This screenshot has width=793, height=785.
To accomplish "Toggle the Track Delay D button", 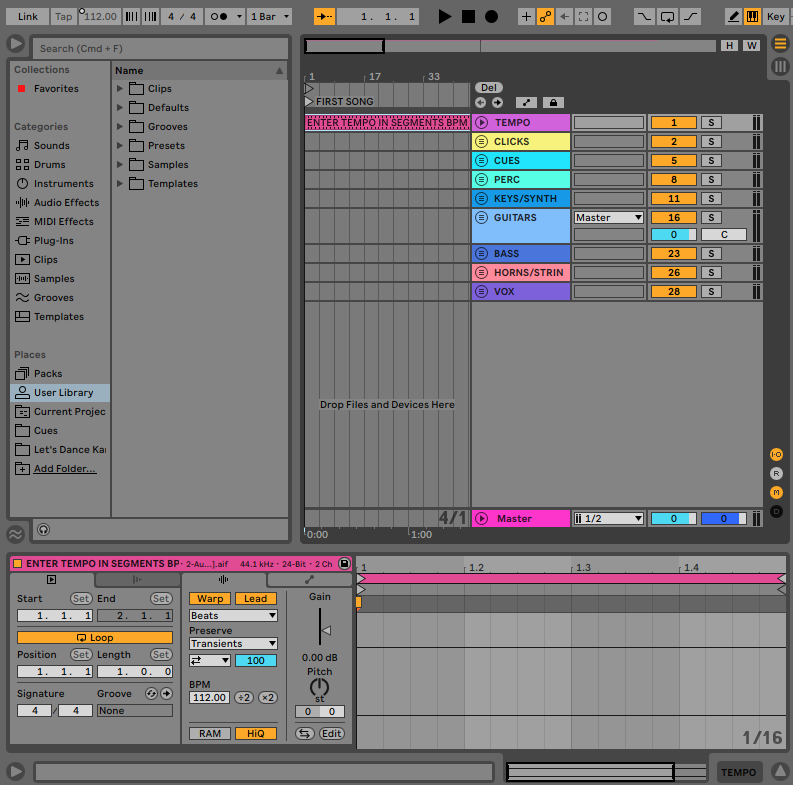I will pos(776,511).
